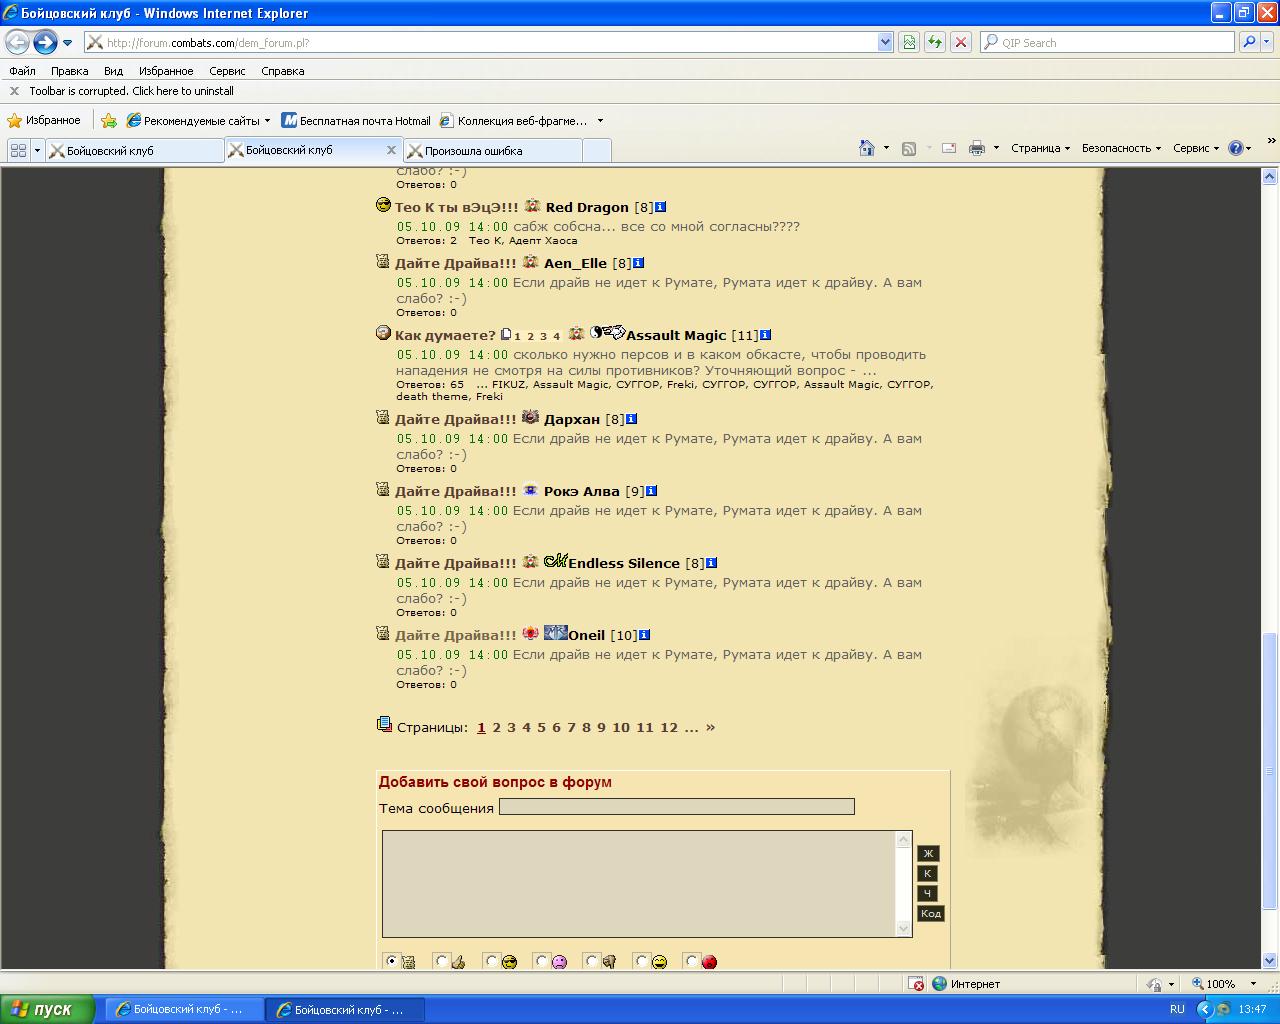1280x1024 pixels.
Task: Click info icon next to Red Dragon [8]
Action: coord(661,207)
